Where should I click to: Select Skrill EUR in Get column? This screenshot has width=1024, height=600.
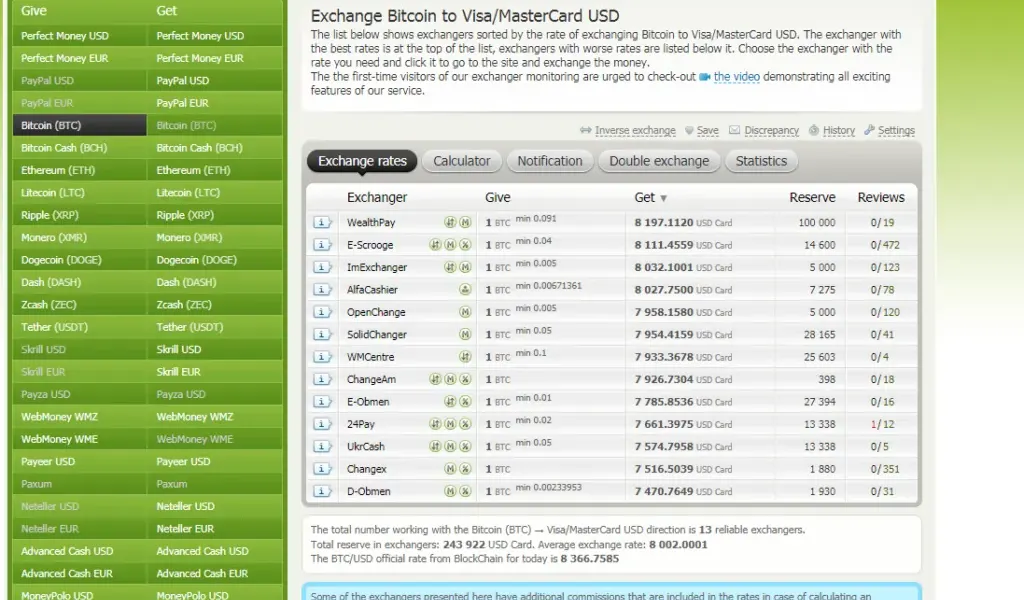[215, 372]
